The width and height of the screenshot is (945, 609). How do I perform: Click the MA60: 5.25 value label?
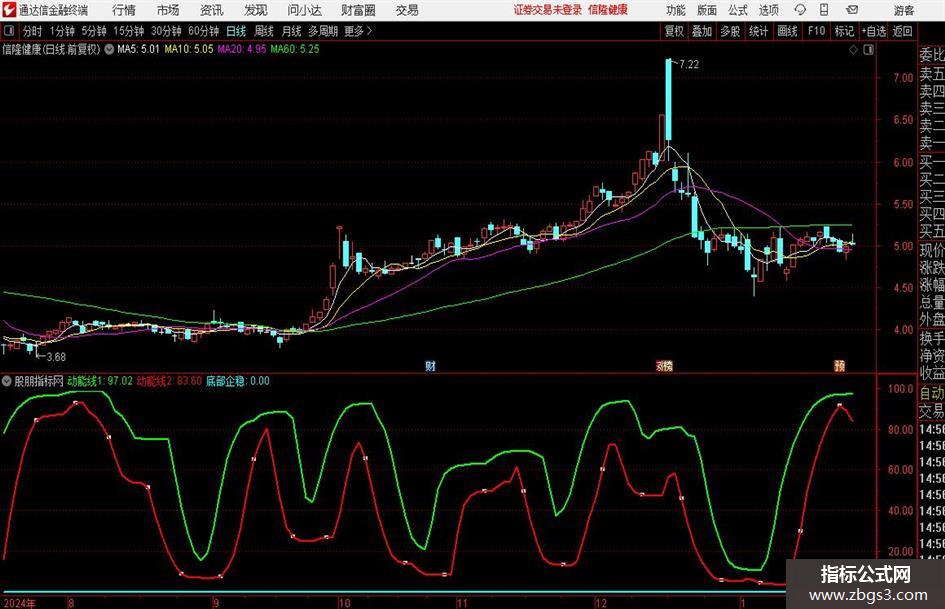coord(295,49)
